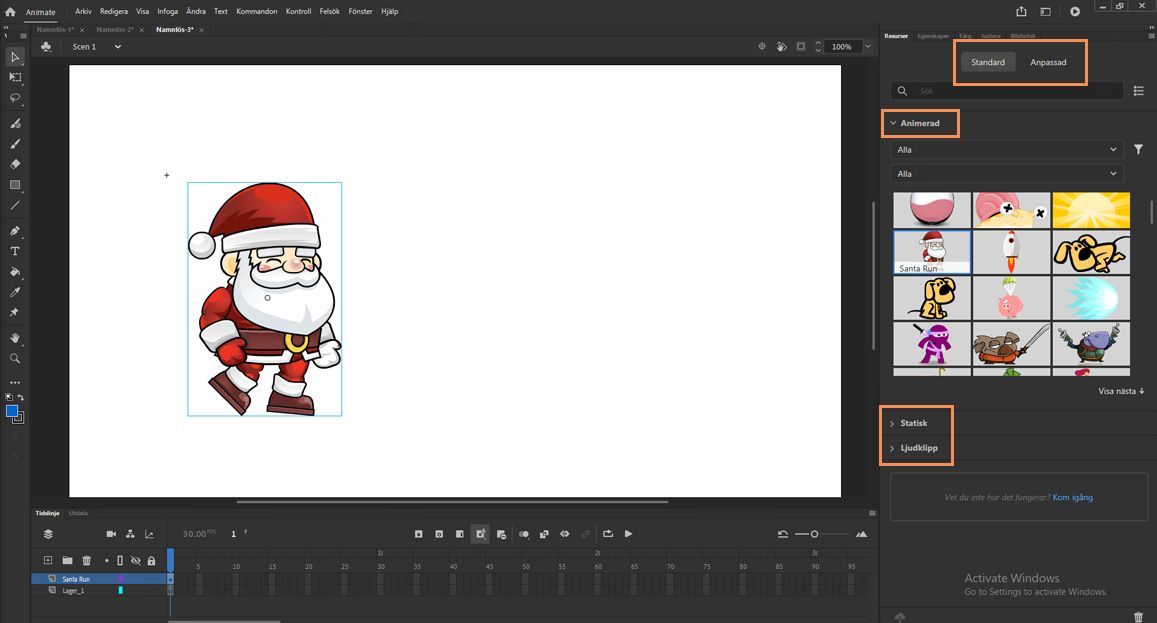
Task: Click the share/publish icon at top right
Action: pyautogui.click(x=1021, y=11)
